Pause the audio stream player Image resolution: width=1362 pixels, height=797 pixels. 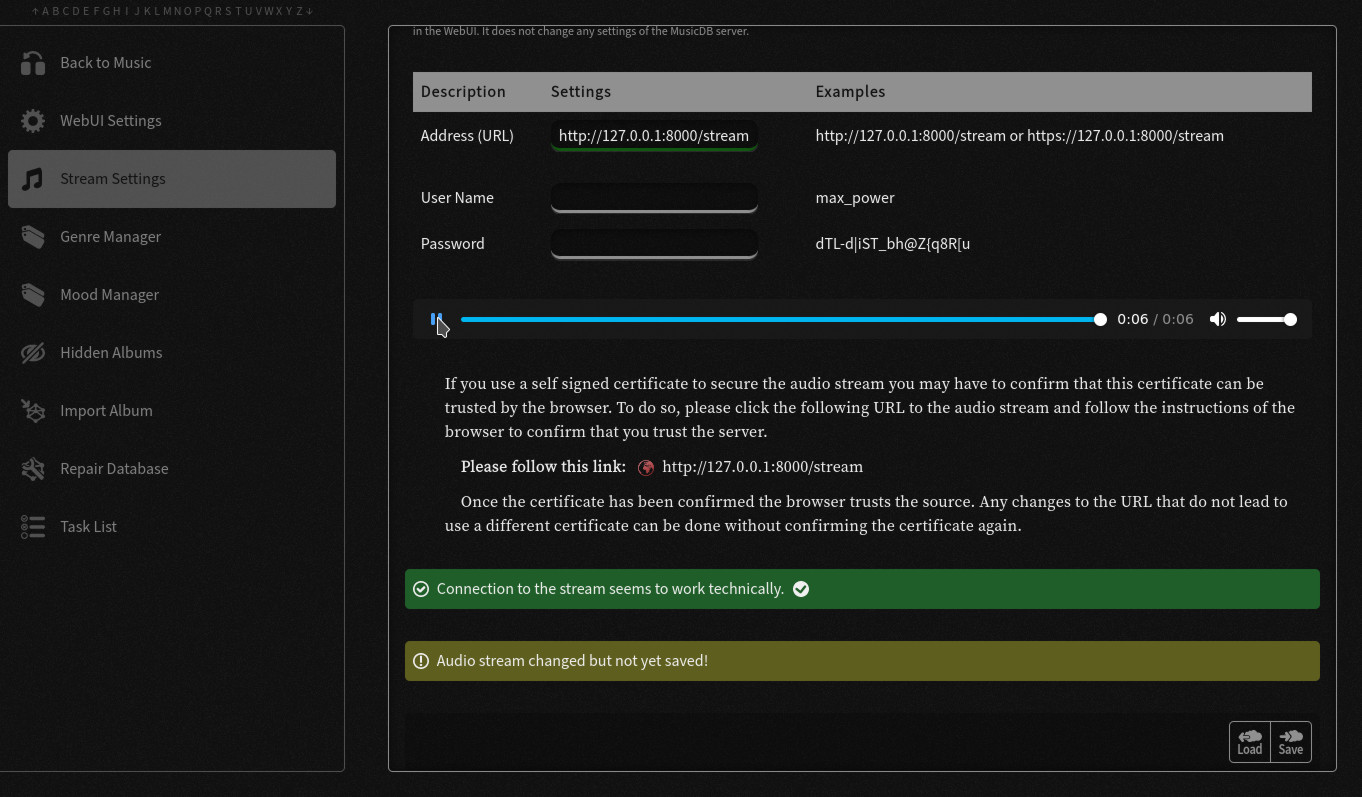(x=436, y=319)
